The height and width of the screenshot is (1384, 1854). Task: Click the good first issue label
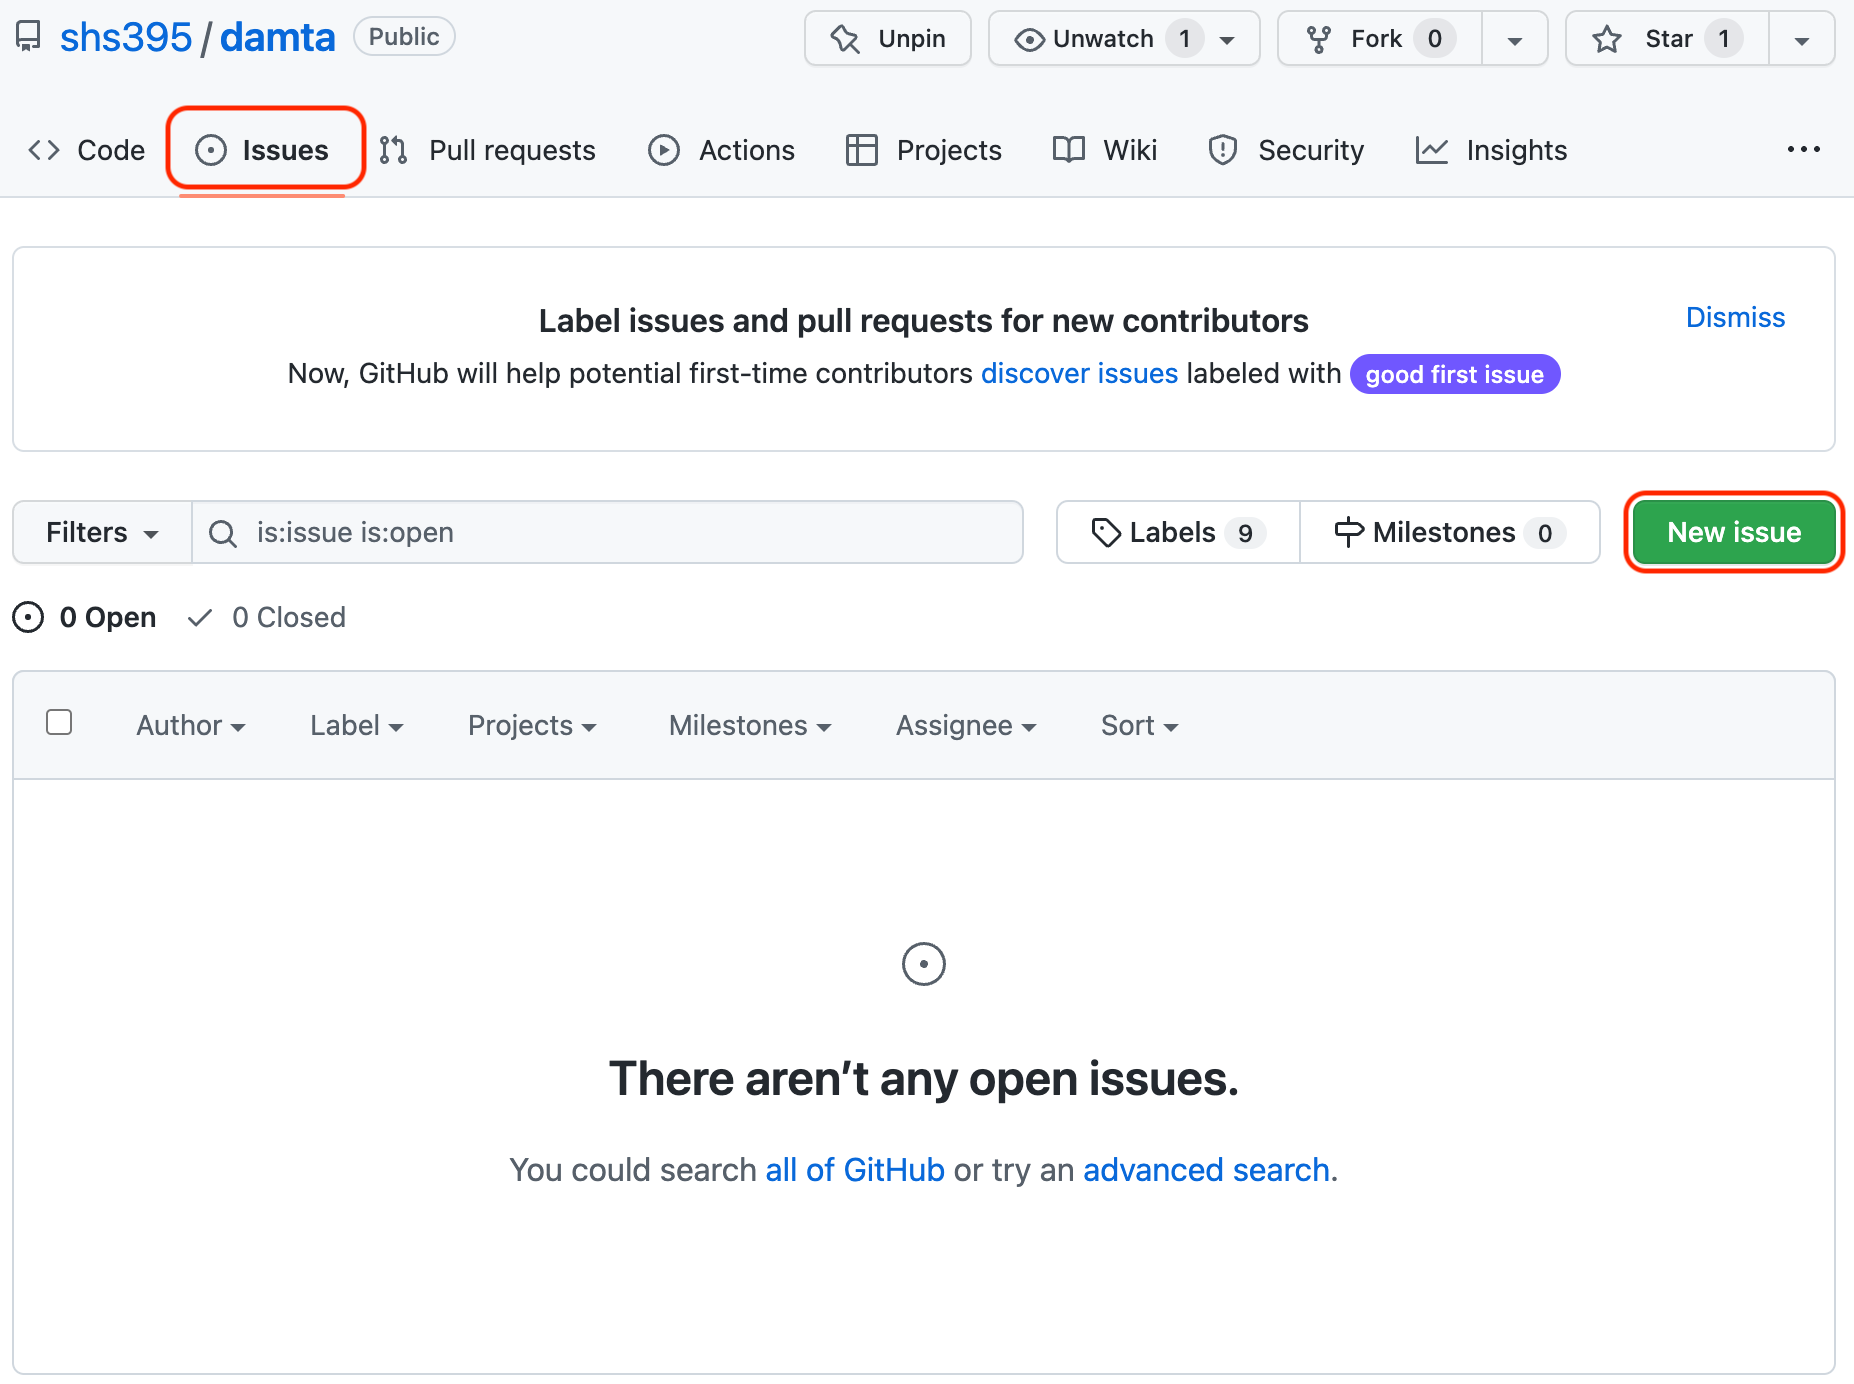click(x=1455, y=374)
